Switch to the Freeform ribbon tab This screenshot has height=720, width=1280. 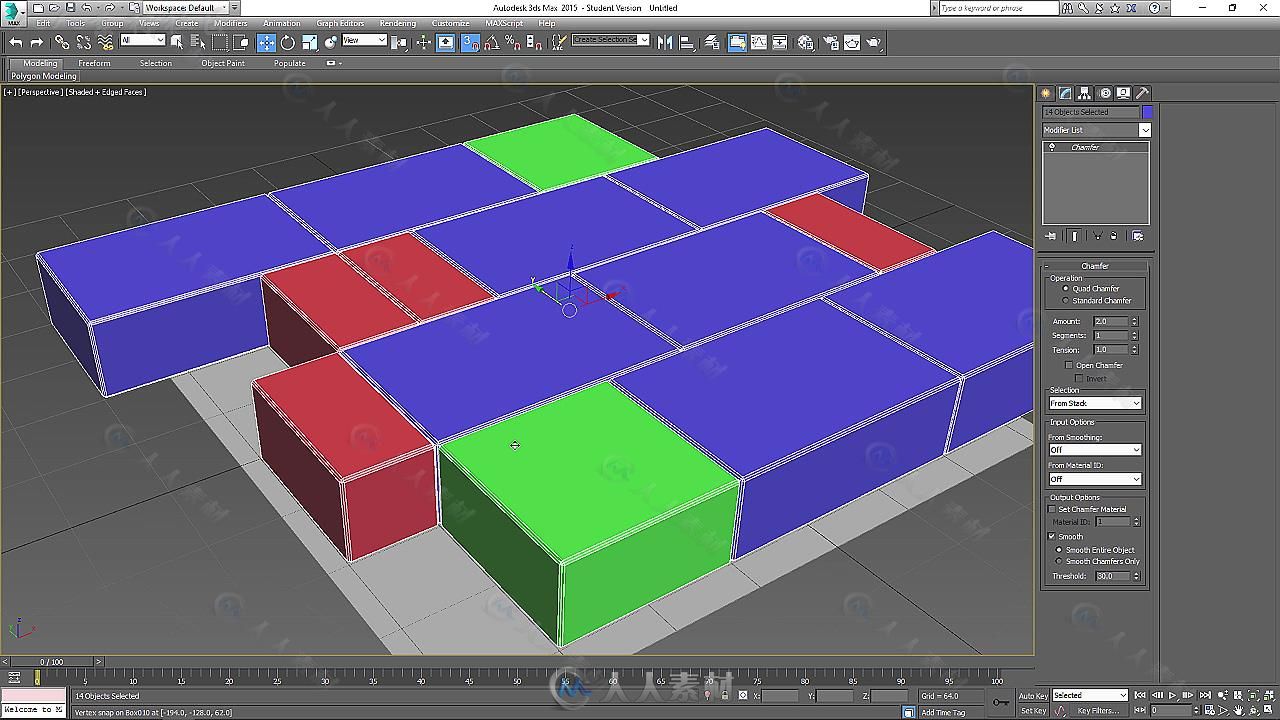[x=94, y=63]
